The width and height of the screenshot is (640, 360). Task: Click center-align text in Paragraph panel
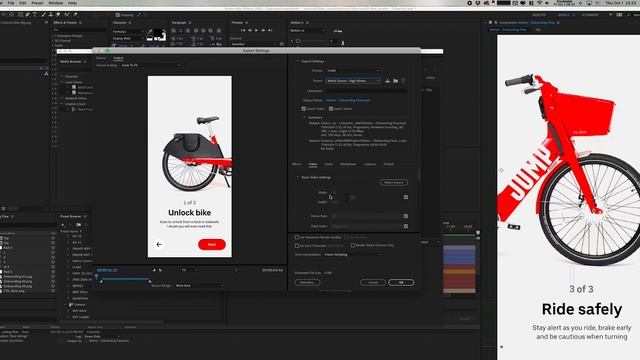(181, 31)
